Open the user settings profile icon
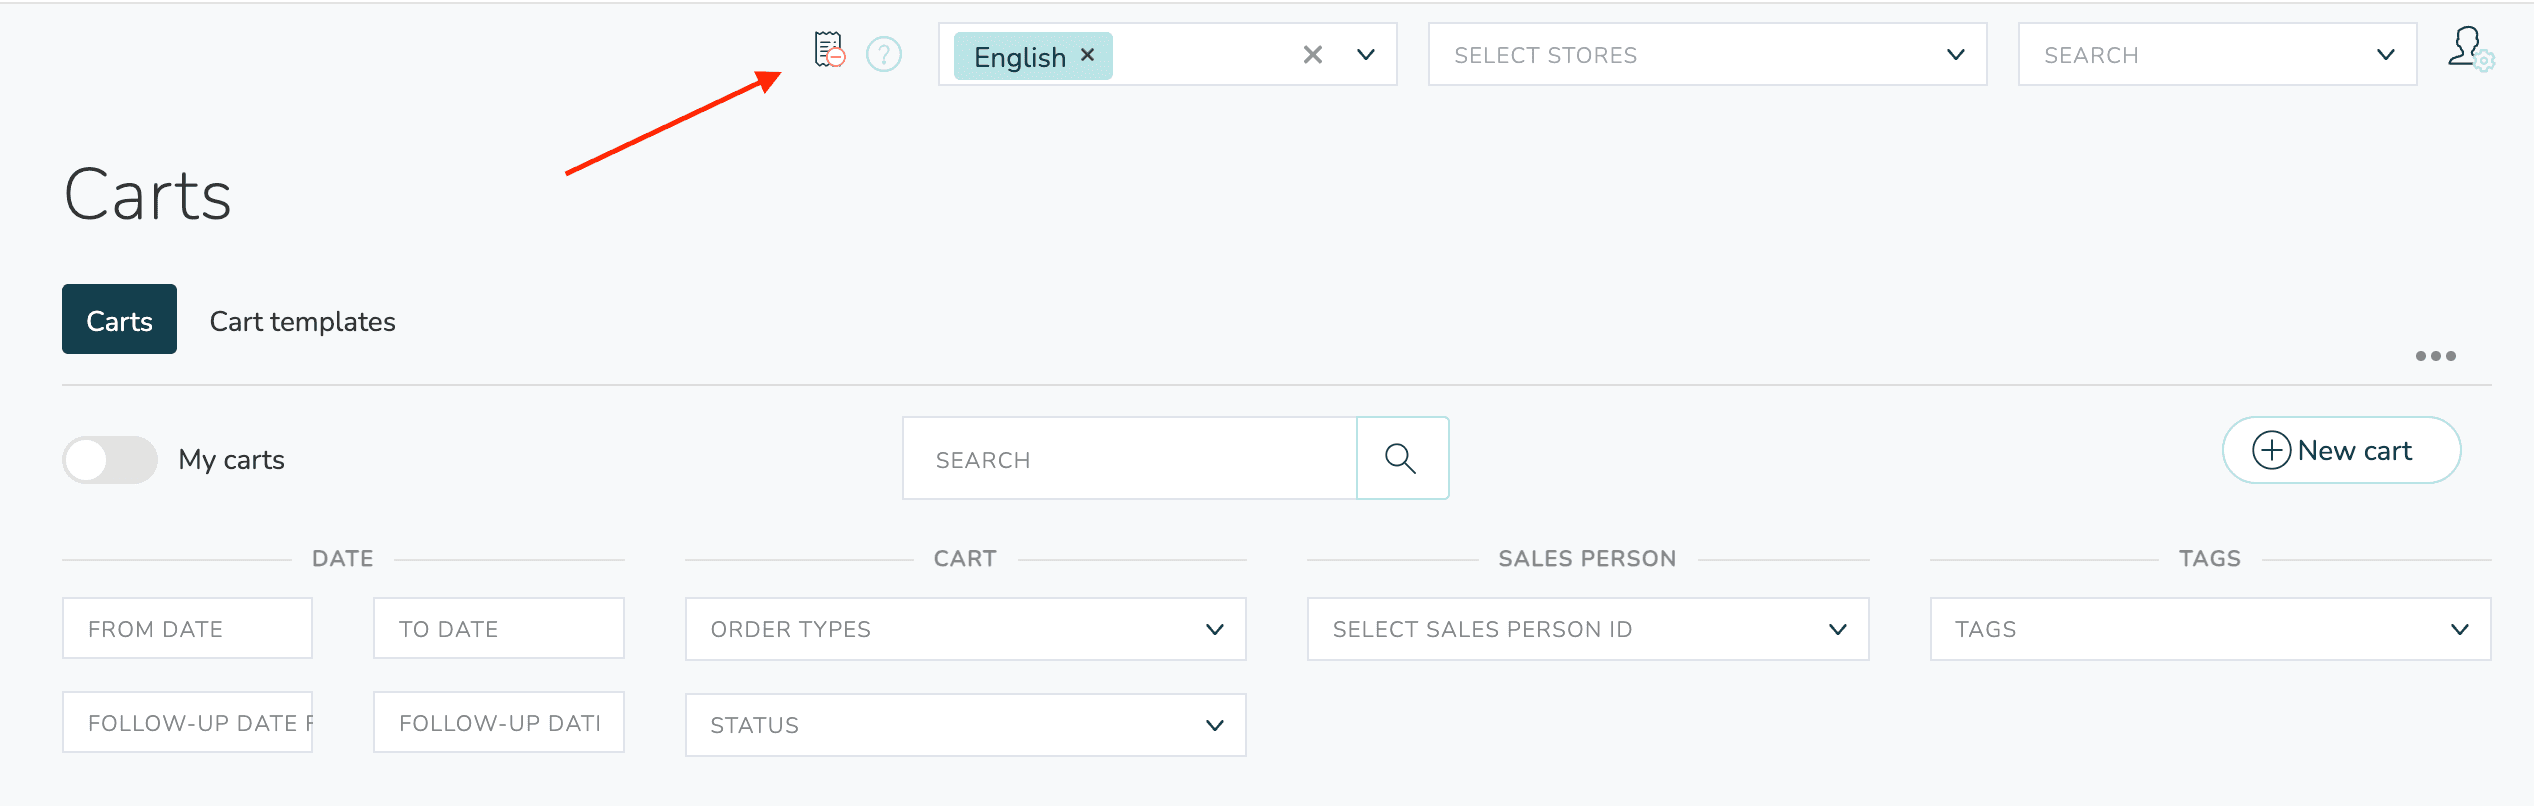 [x=2470, y=49]
